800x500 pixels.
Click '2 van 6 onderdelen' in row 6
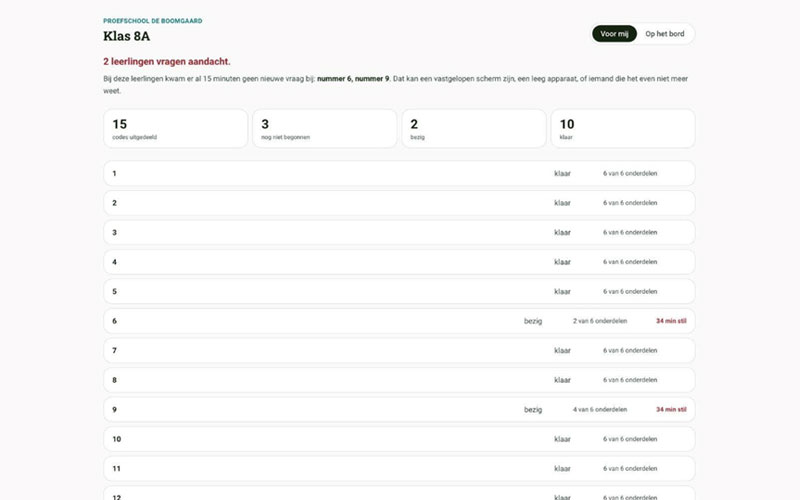click(x=600, y=321)
